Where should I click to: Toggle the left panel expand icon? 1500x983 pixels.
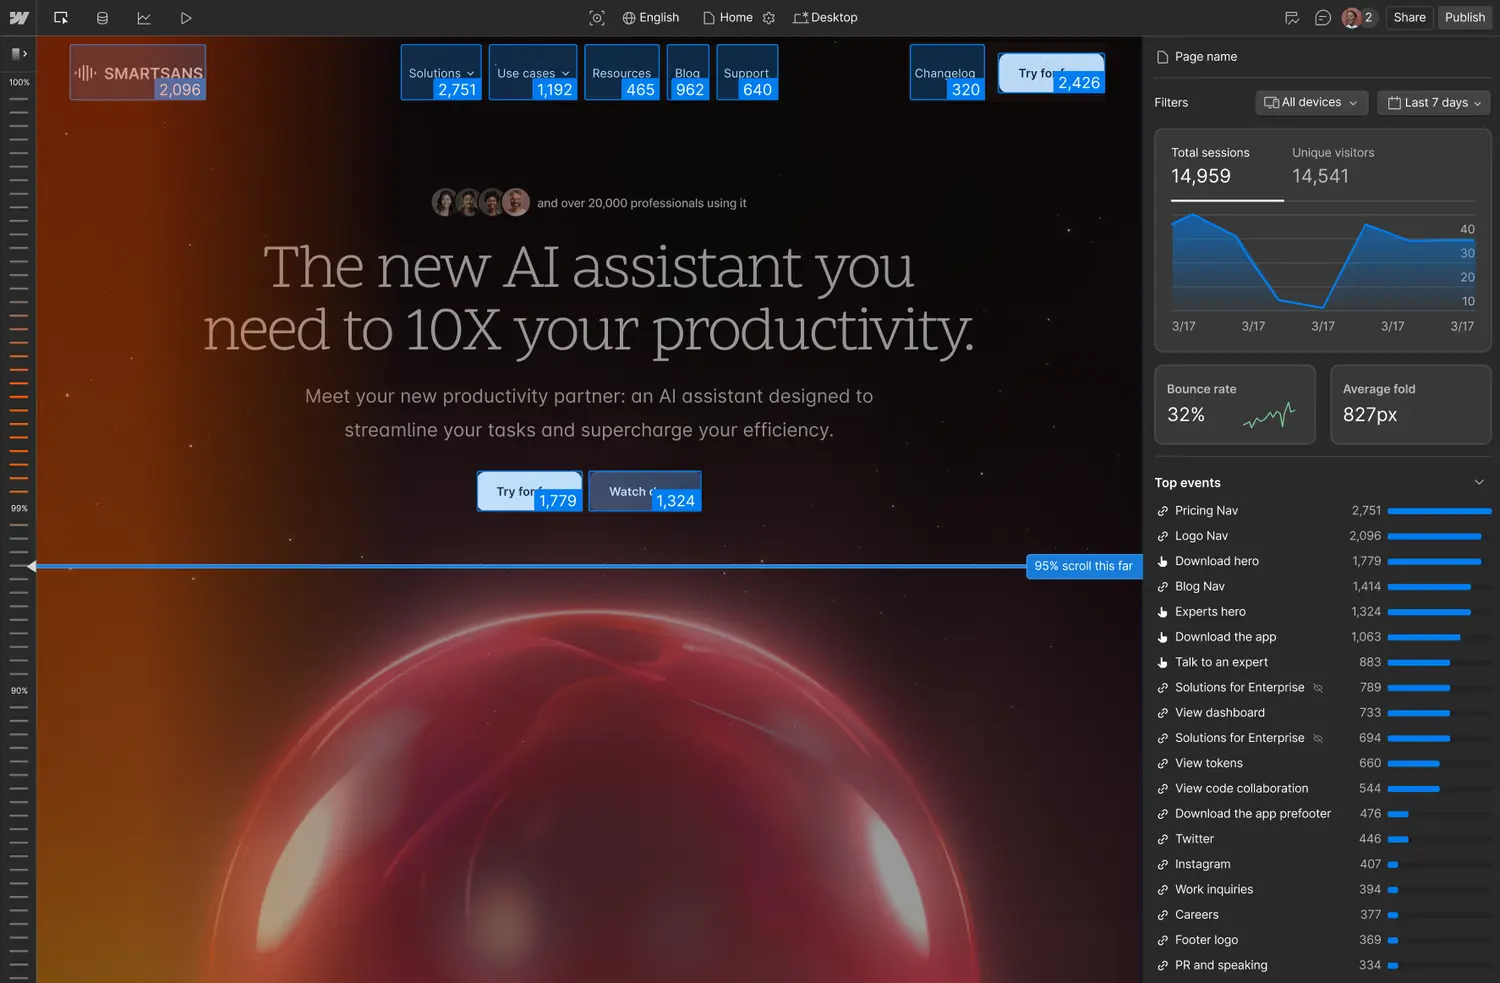(x=18, y=54)
